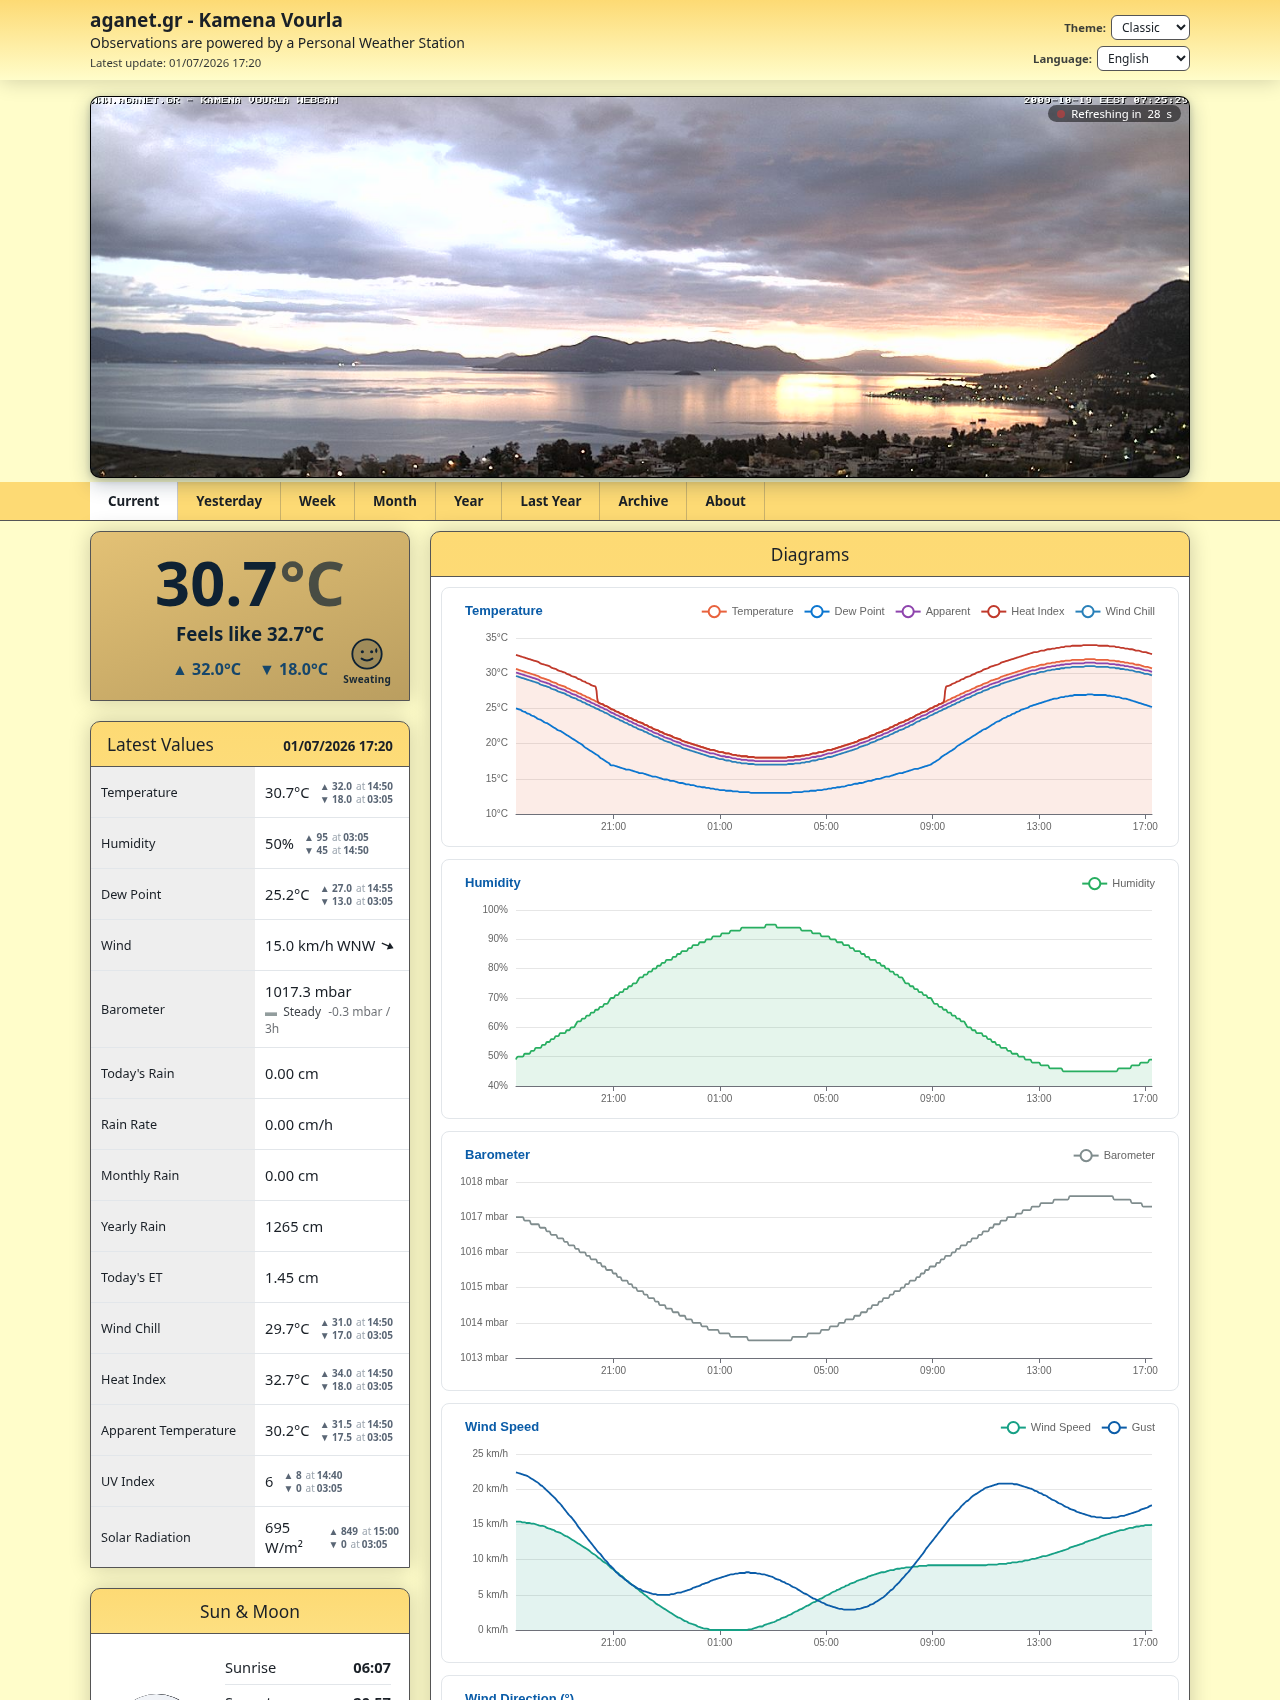Click the Humidity row value 50%
Viewport: 1280px width, 1700px height.
tap(279, 844)
